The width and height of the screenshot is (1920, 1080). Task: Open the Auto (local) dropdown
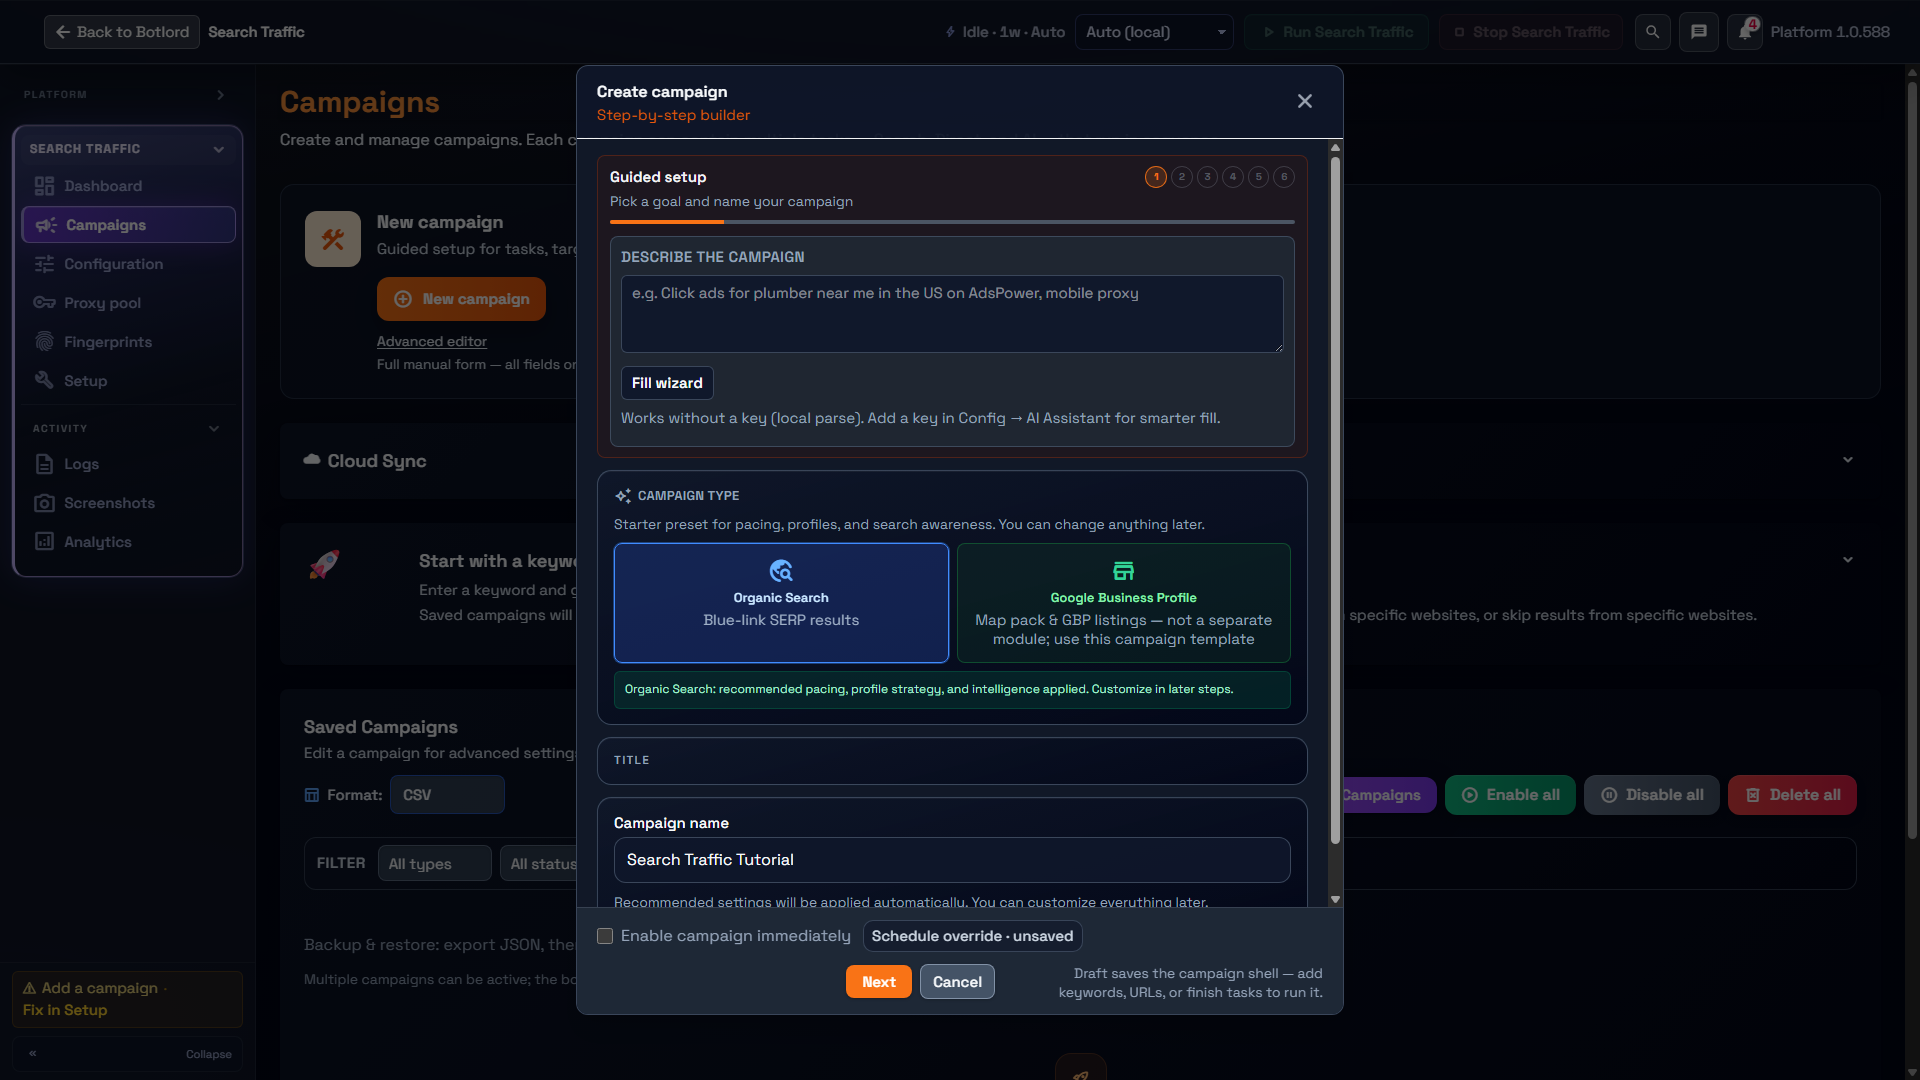coord(1154,32)
